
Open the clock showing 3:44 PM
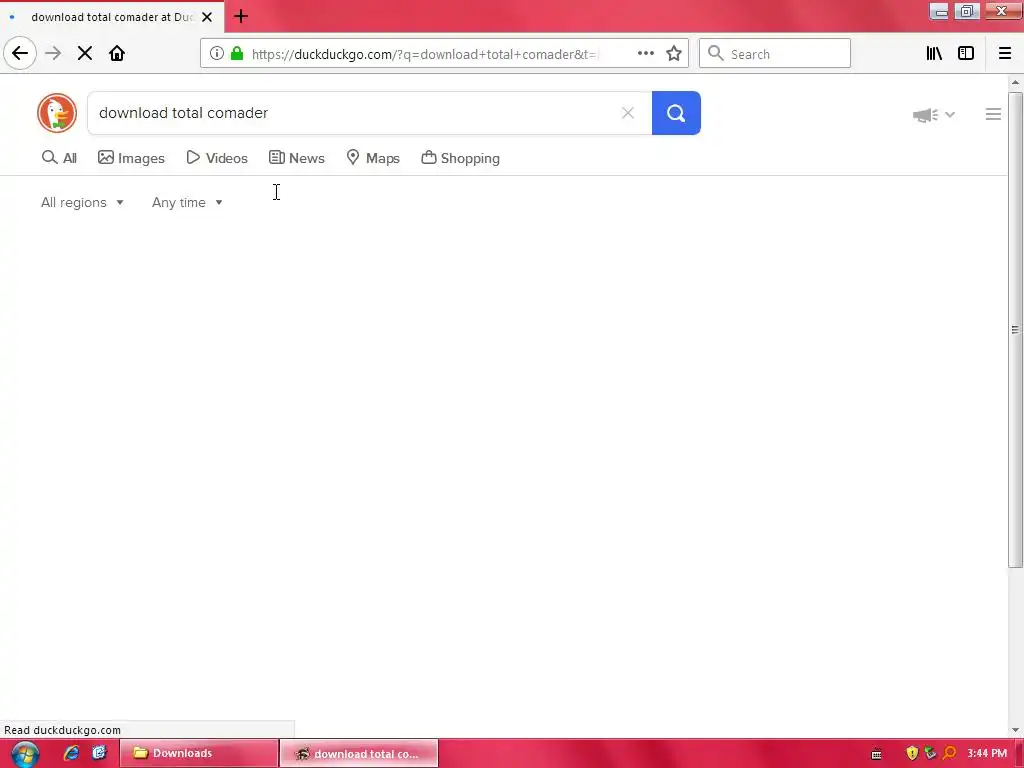(987, 754)
